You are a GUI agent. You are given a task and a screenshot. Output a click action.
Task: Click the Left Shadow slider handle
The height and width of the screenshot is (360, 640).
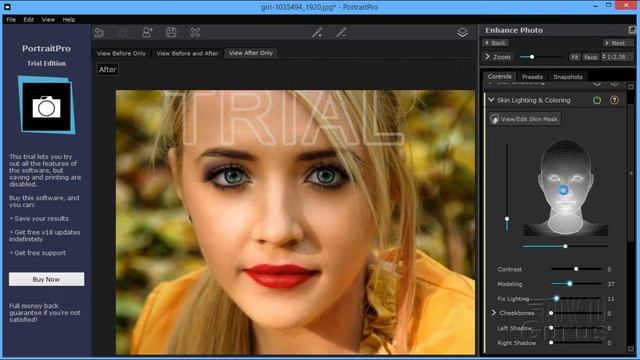pos(551,328)
